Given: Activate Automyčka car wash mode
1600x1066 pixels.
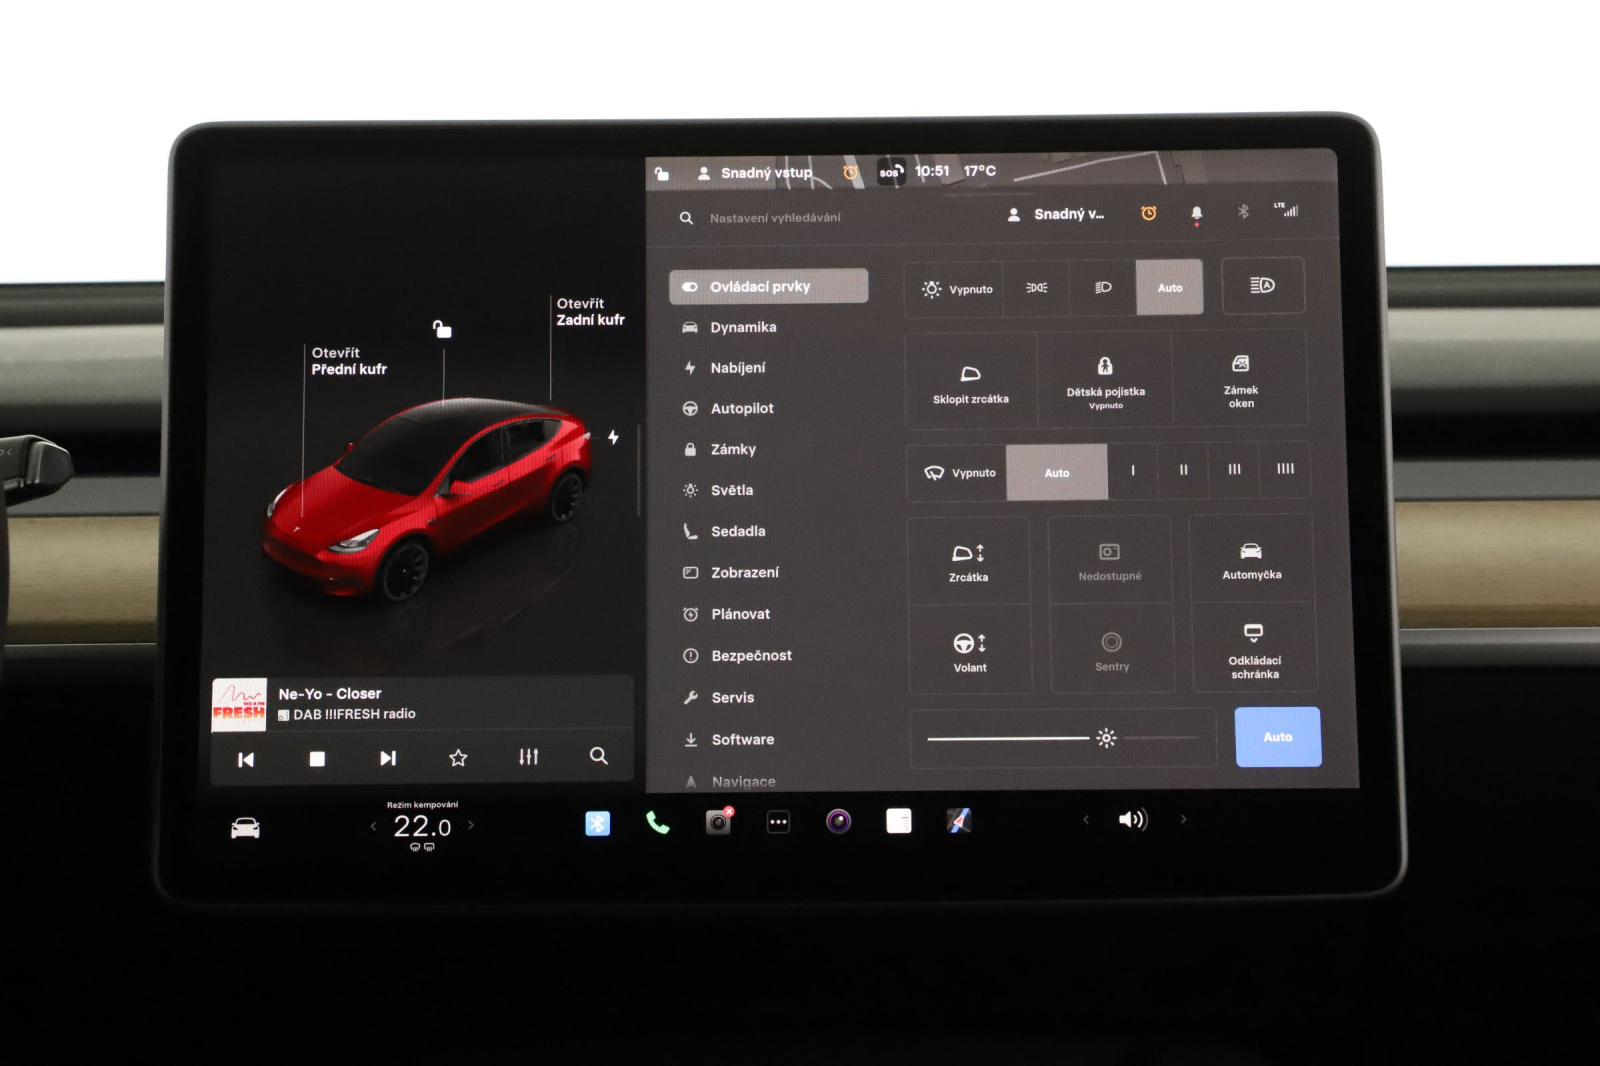Looking at the screenshot, I should (1251, 560).
